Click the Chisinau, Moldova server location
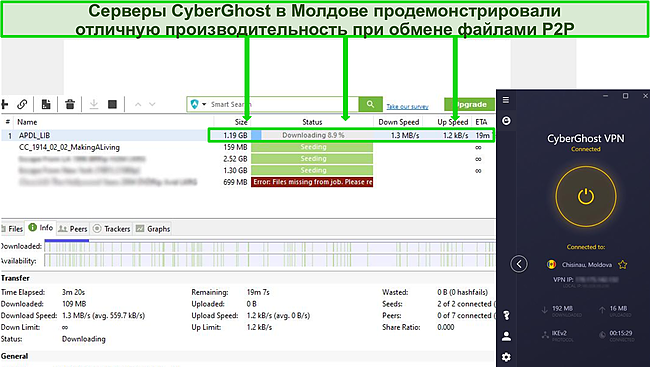This screenshot has height=367, width=650. click(587, 265)
